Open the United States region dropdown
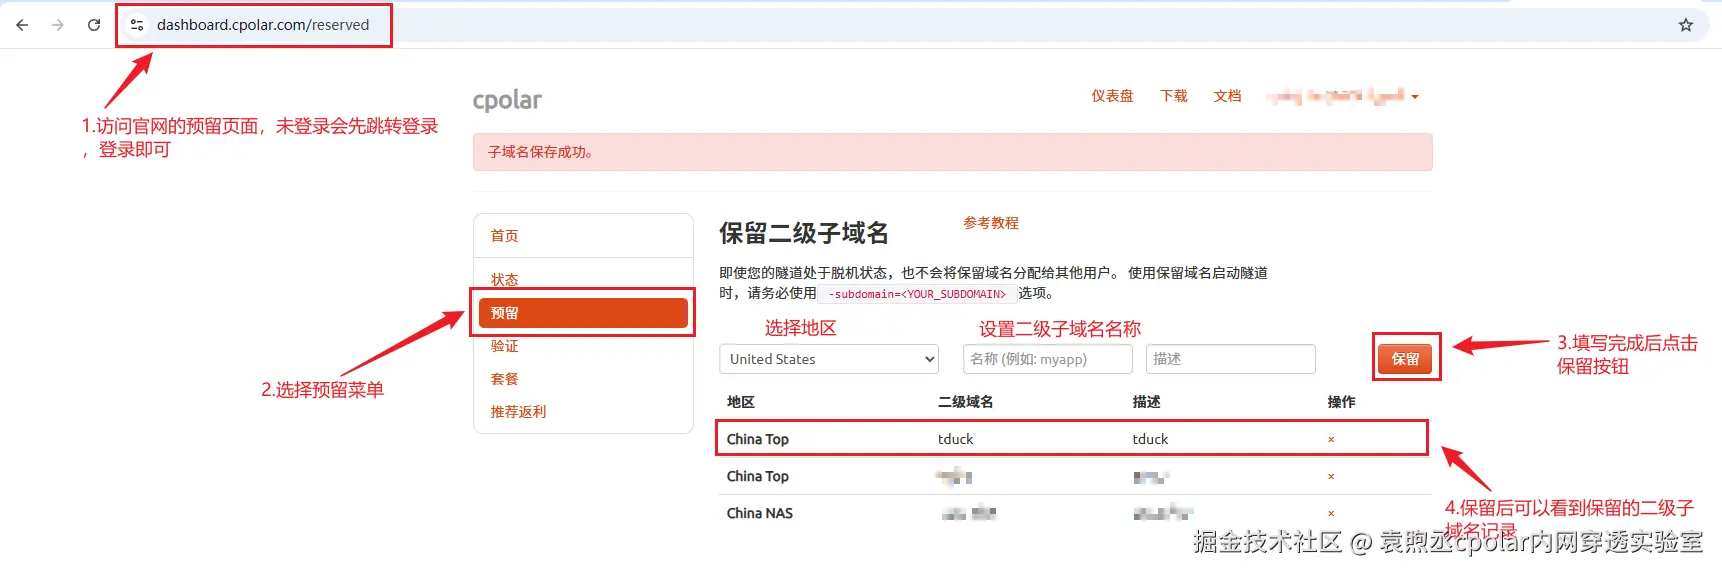 click(829, 359)
